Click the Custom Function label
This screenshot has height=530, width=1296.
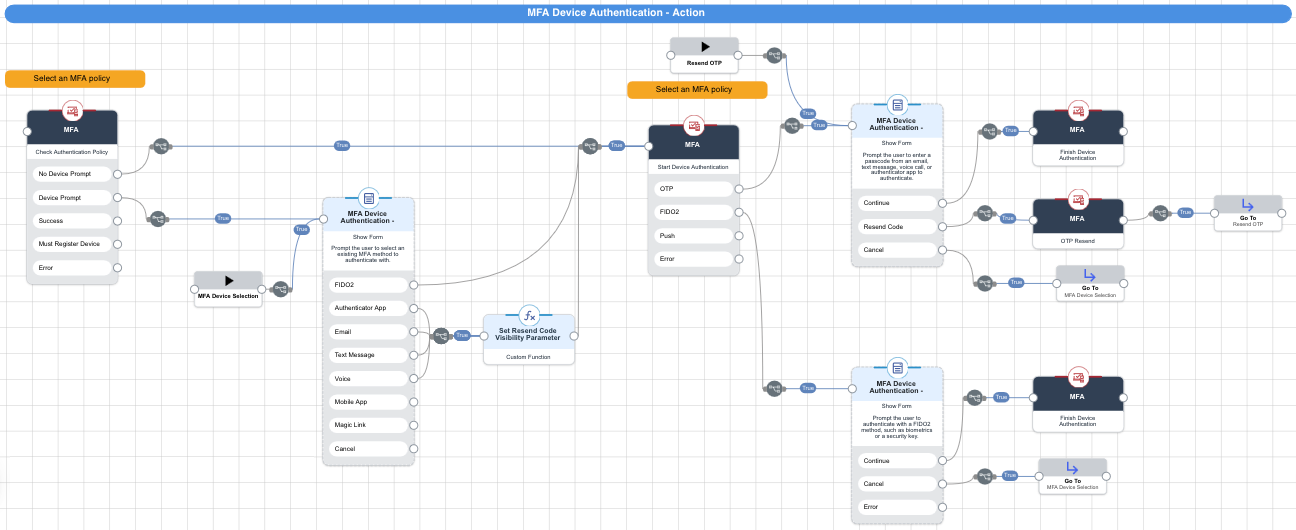[x=528, y=356]
